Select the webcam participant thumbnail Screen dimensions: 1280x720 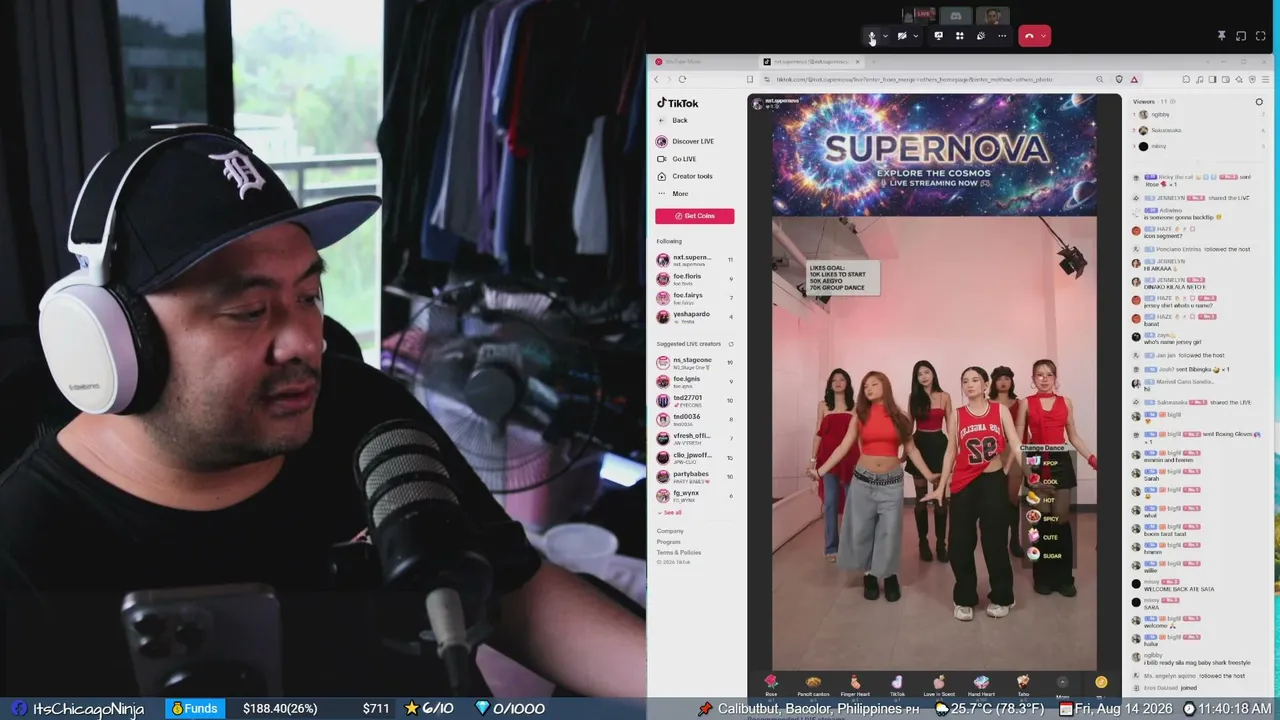pos(992,15)
